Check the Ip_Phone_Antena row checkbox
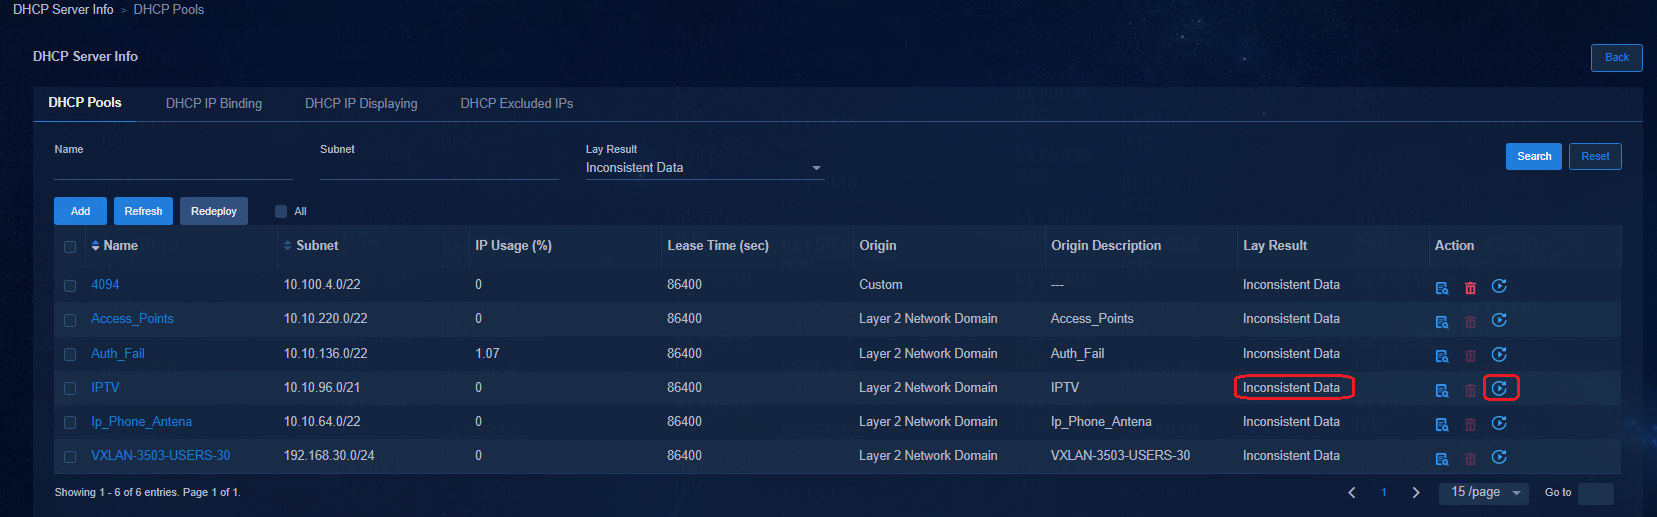The width and height of the screenshot is (1657, 517). pyautogui.click(x=70, y=422)
